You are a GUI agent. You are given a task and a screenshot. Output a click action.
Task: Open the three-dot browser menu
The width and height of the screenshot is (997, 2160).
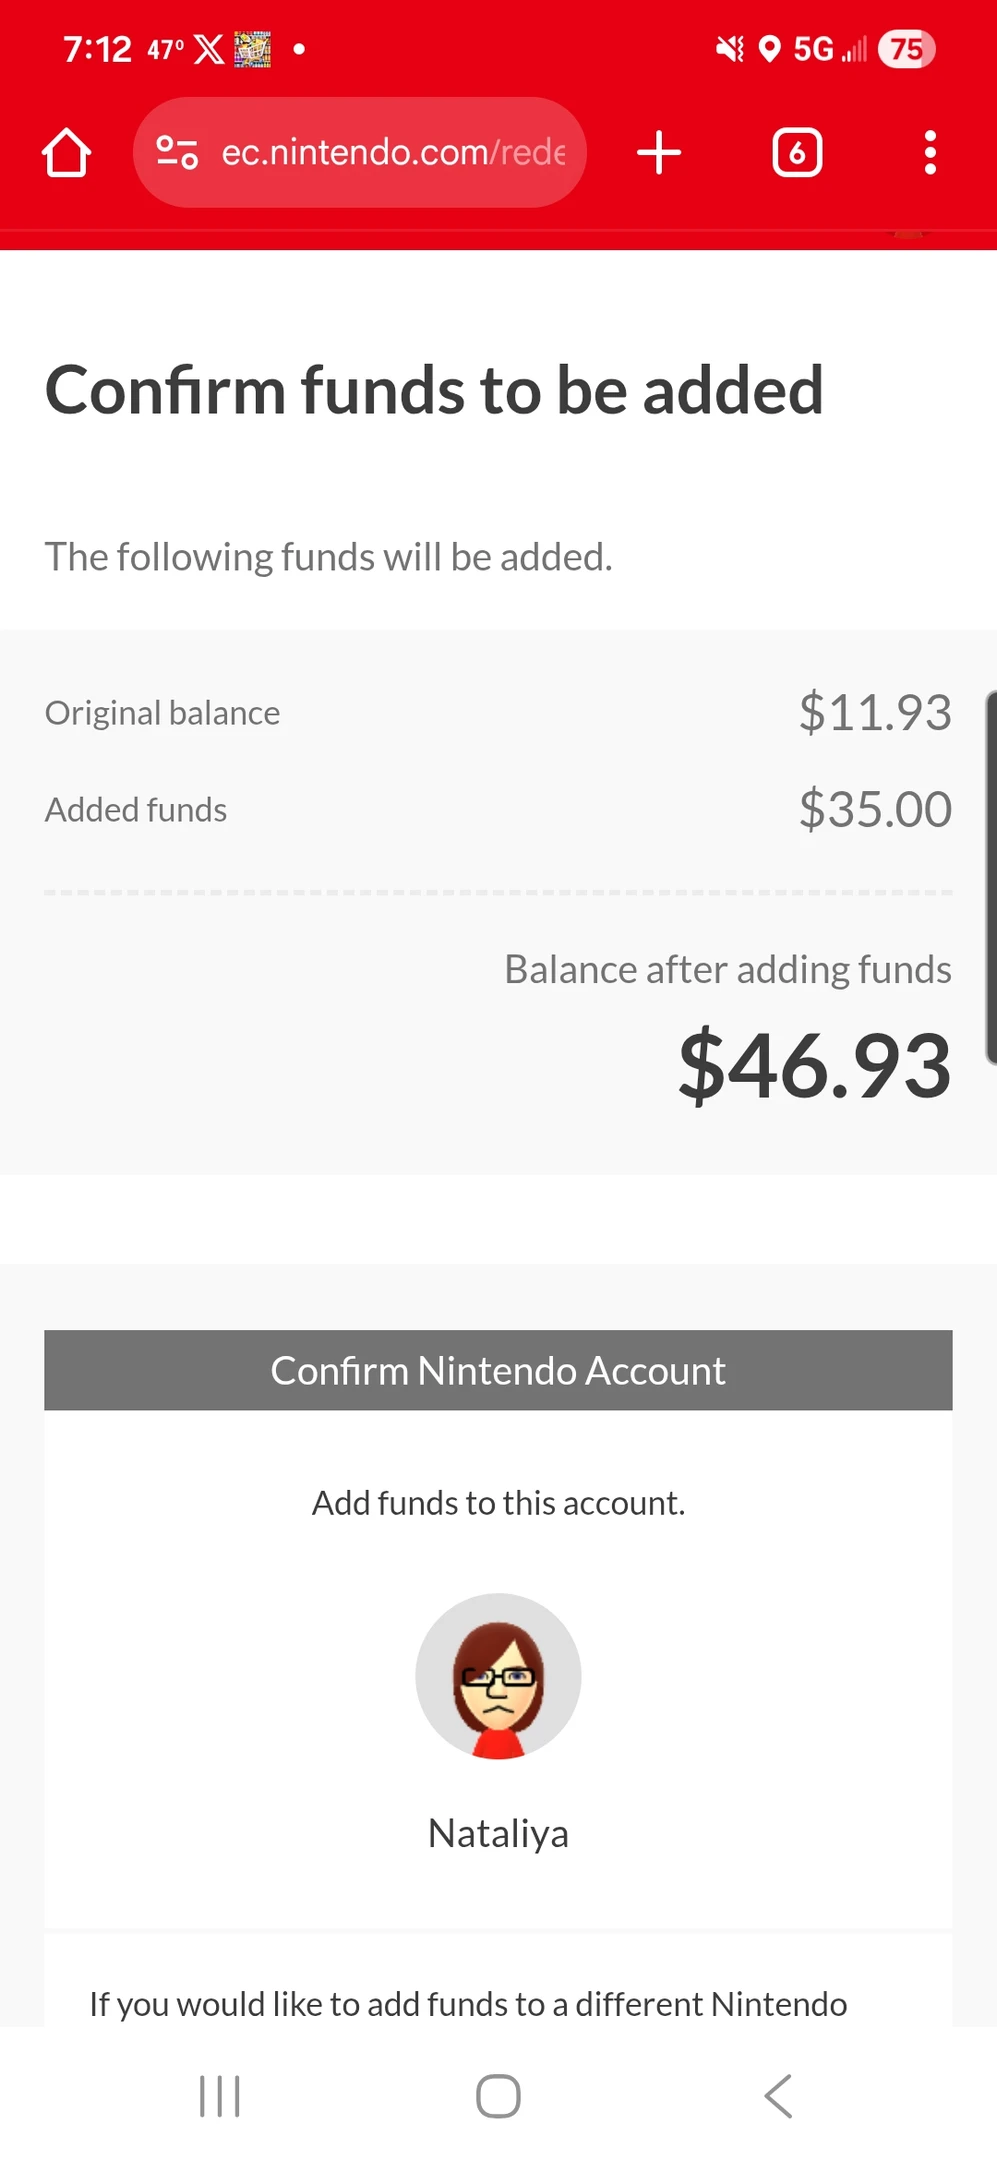(x=930, y=153)
